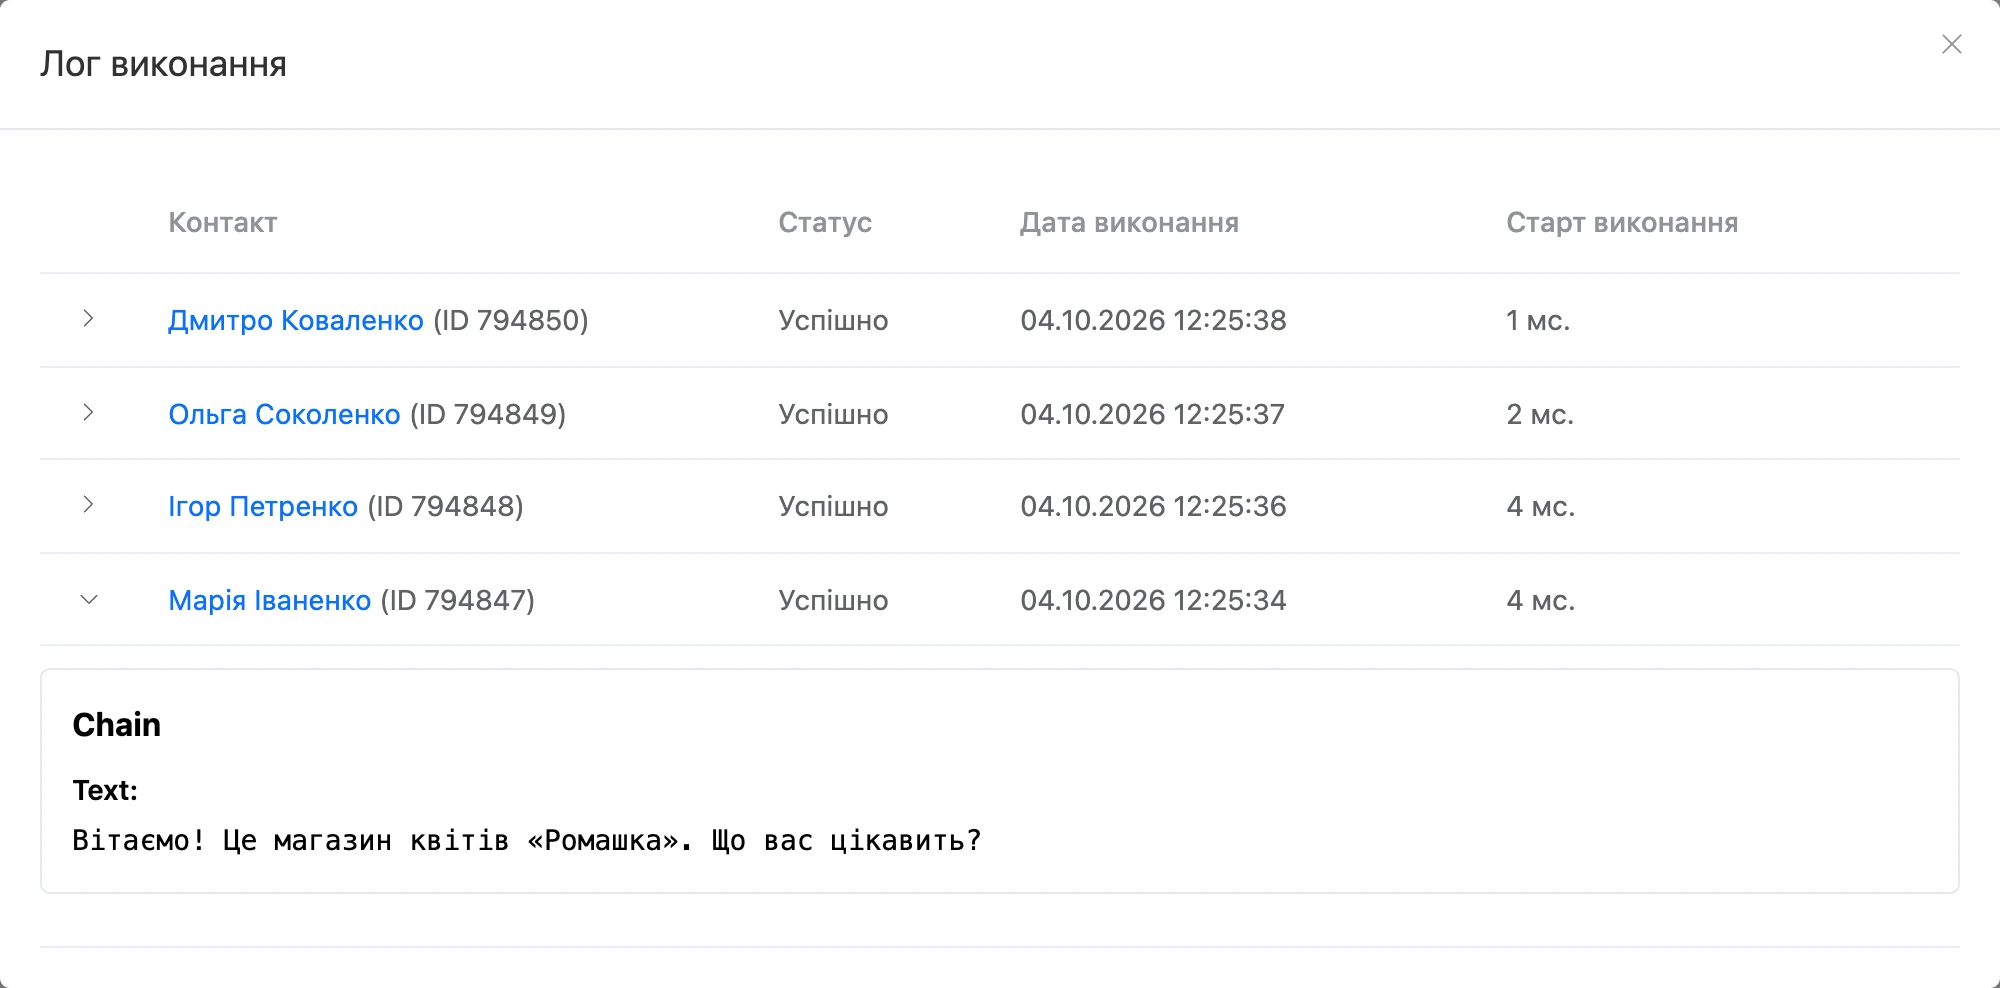2000x988 pixels.
Task: Click the Старт виконання column header
Action: coord(1622,222)
